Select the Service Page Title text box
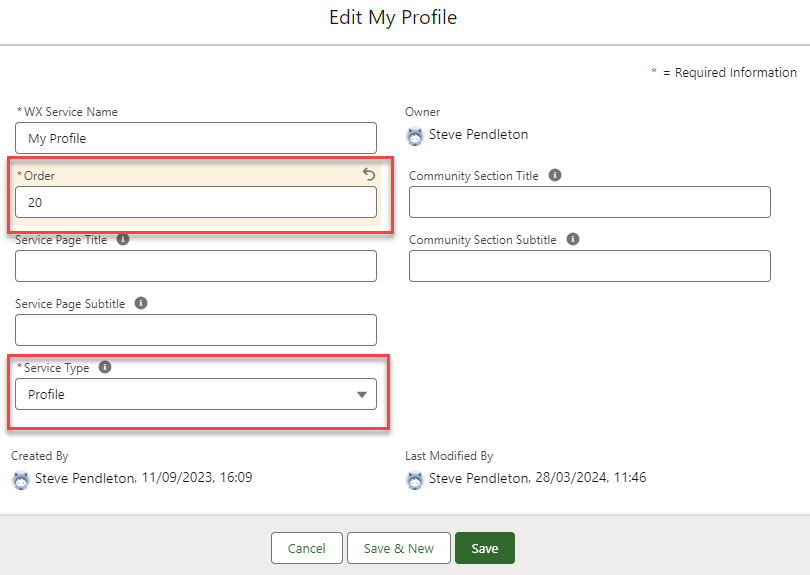This screenshot has height=575, width=810. [196, 266]
